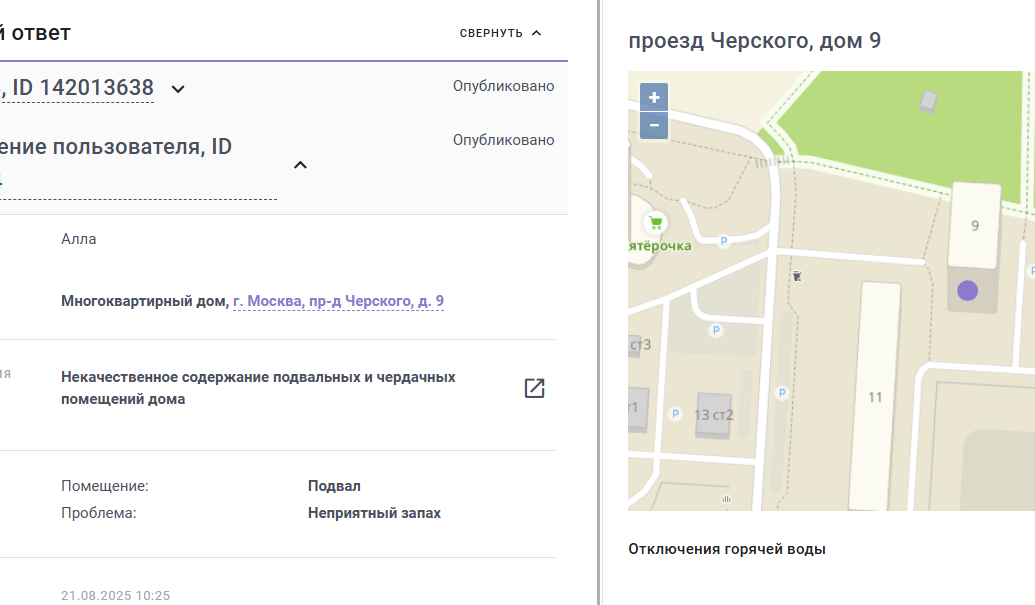Select building 9 on the map
1035x605 pixels.
pyautogui.click(x=976, y=226)
